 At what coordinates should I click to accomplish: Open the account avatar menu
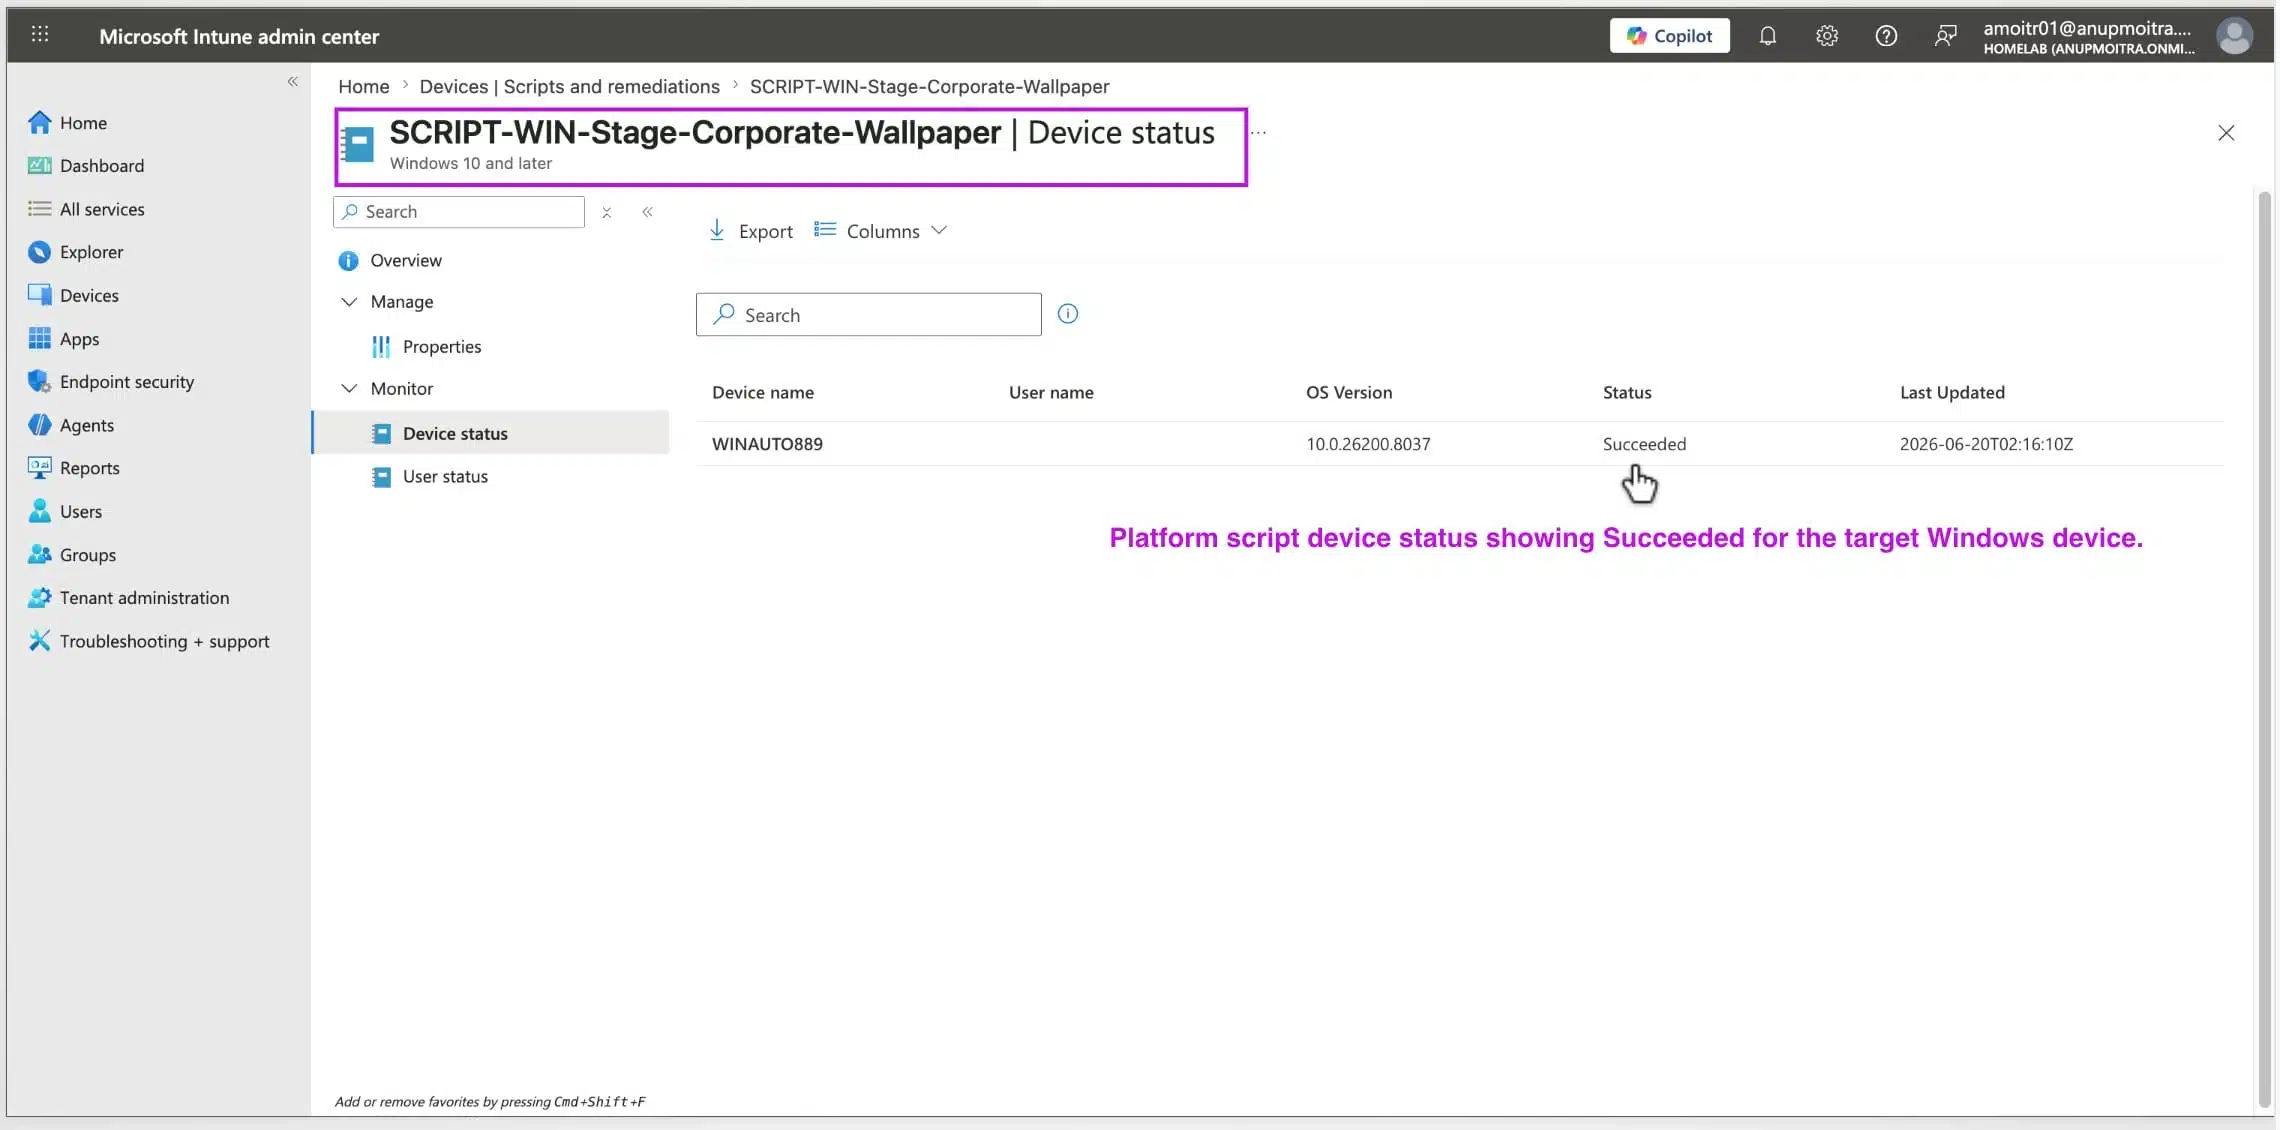2234,36
